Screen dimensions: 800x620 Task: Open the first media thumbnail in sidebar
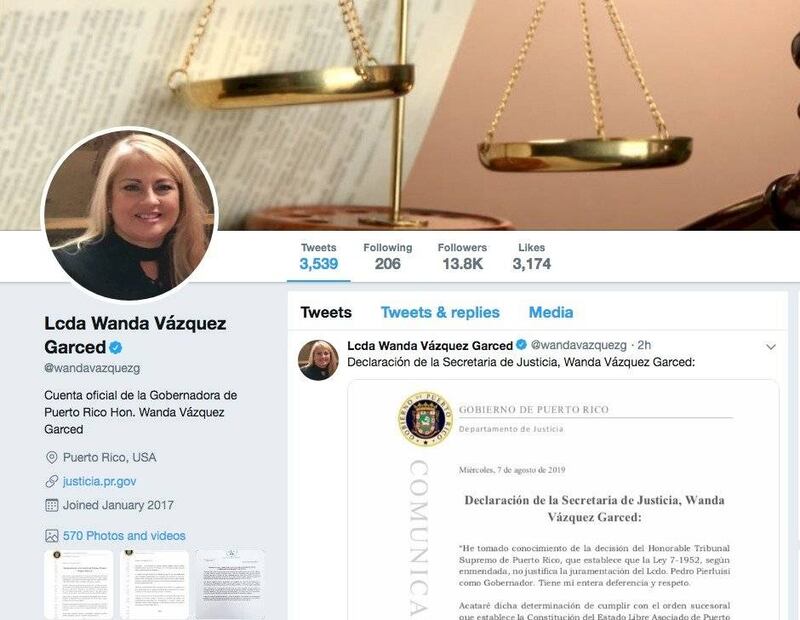pos(79,584)
